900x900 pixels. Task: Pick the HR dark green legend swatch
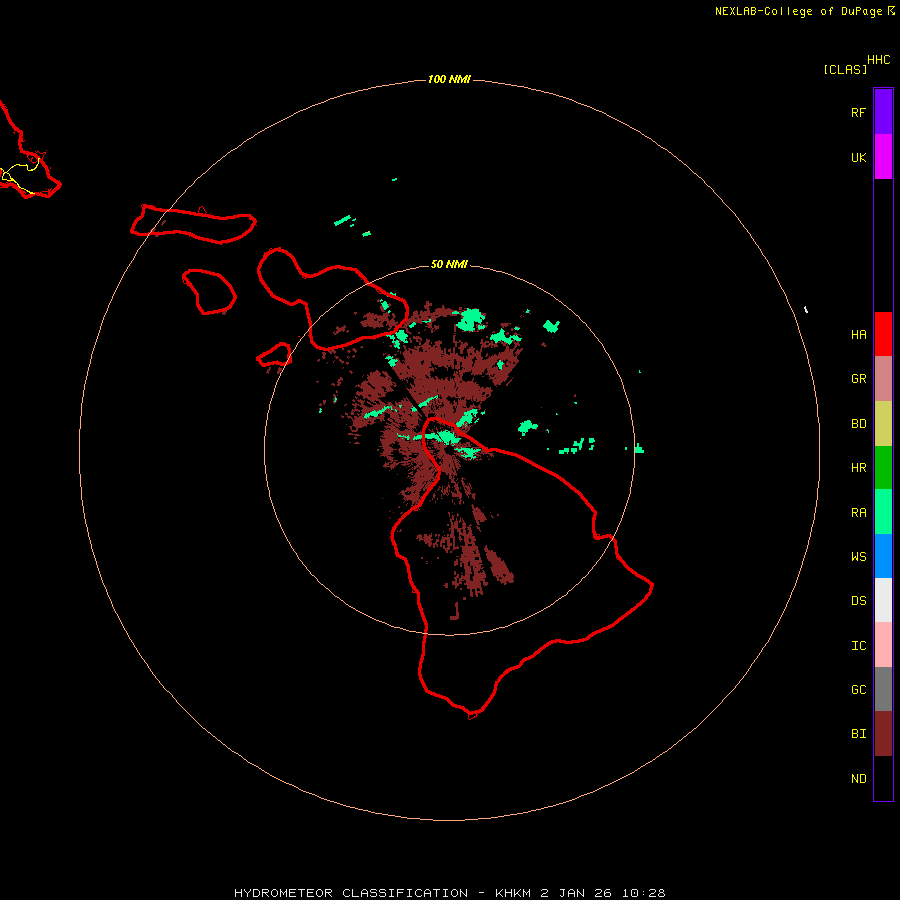click(883, 468)
